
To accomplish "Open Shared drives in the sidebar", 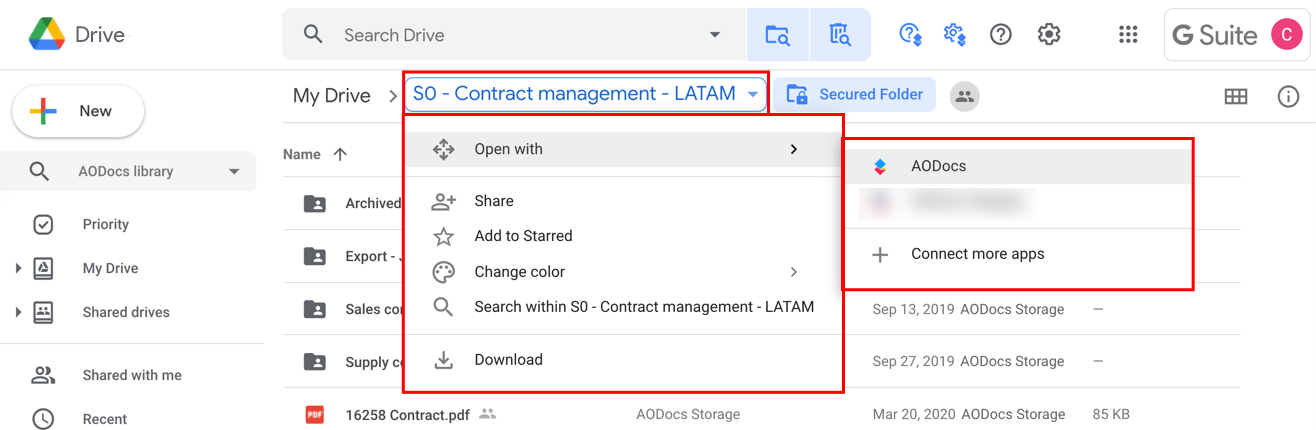I will coord(126,312).
